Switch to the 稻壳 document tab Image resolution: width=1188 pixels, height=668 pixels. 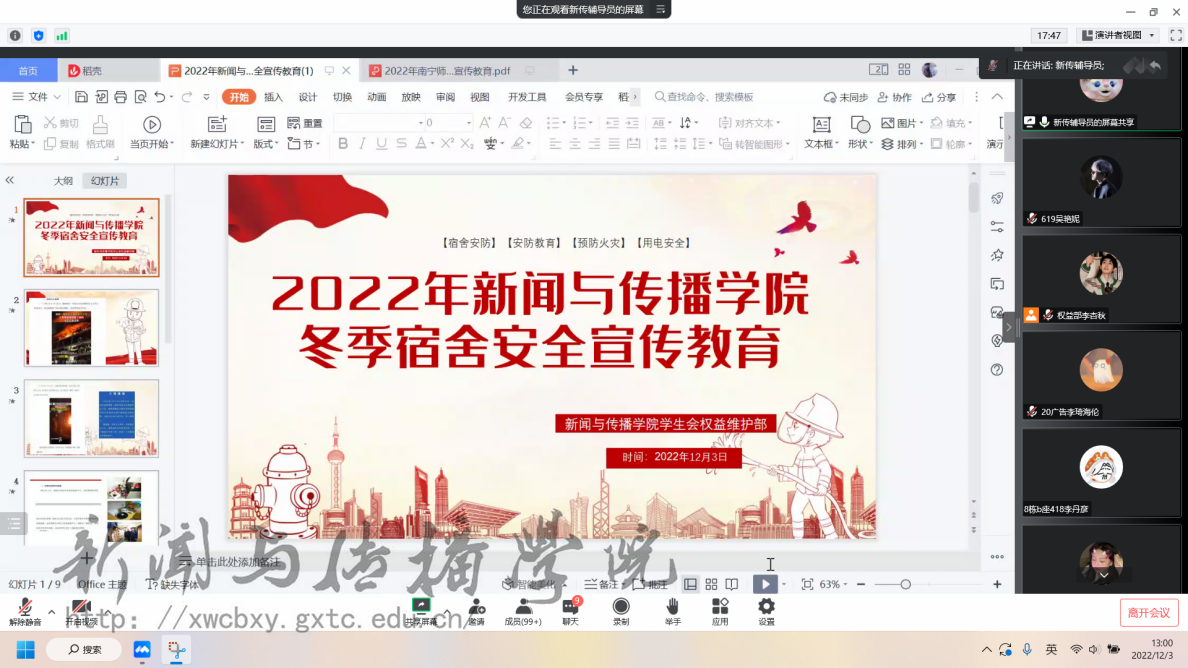[x=108, y=70]
